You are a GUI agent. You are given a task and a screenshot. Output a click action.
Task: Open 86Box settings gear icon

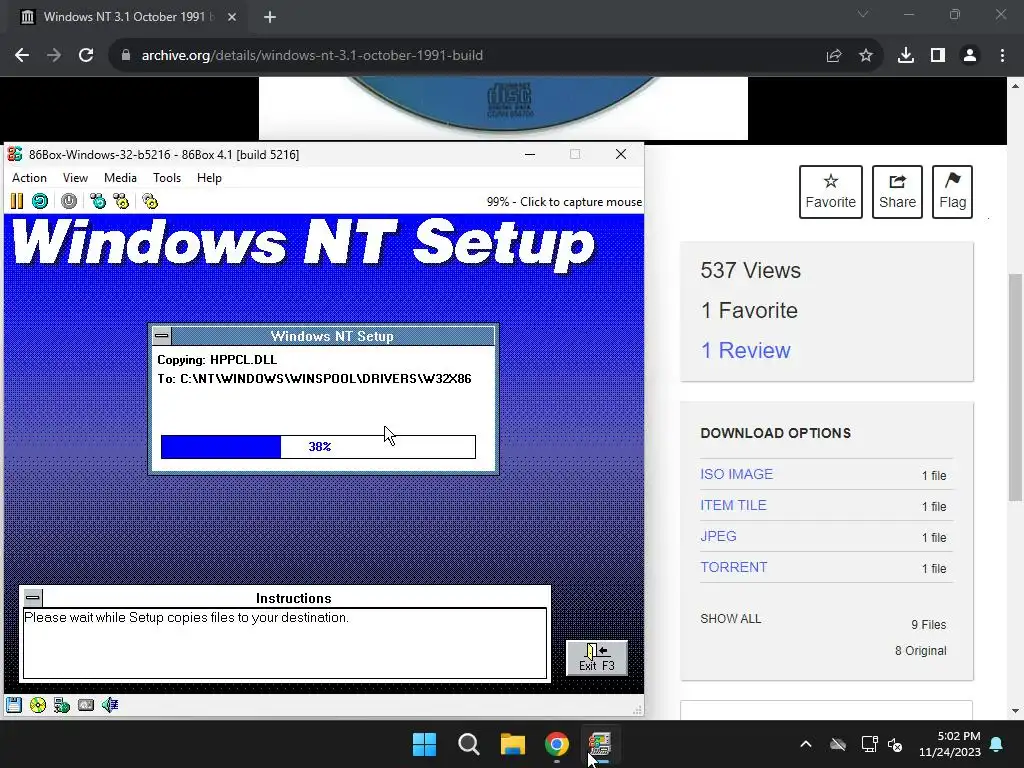(x=150, y=201)
